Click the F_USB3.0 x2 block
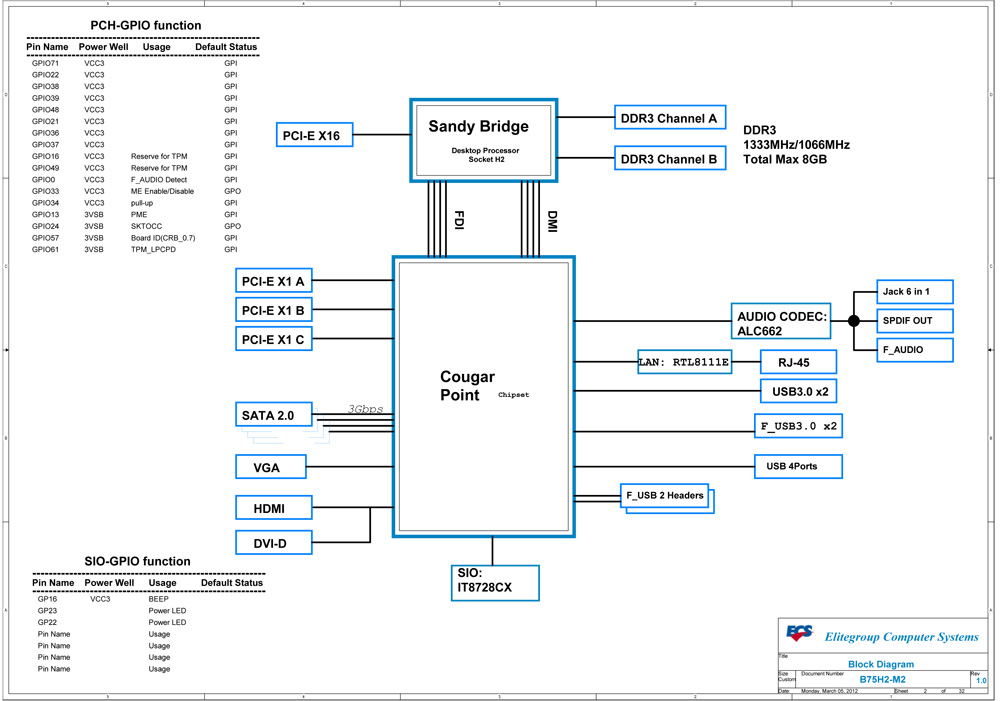1000x701 pixels. pyautogui.click(x=798, y=425)
